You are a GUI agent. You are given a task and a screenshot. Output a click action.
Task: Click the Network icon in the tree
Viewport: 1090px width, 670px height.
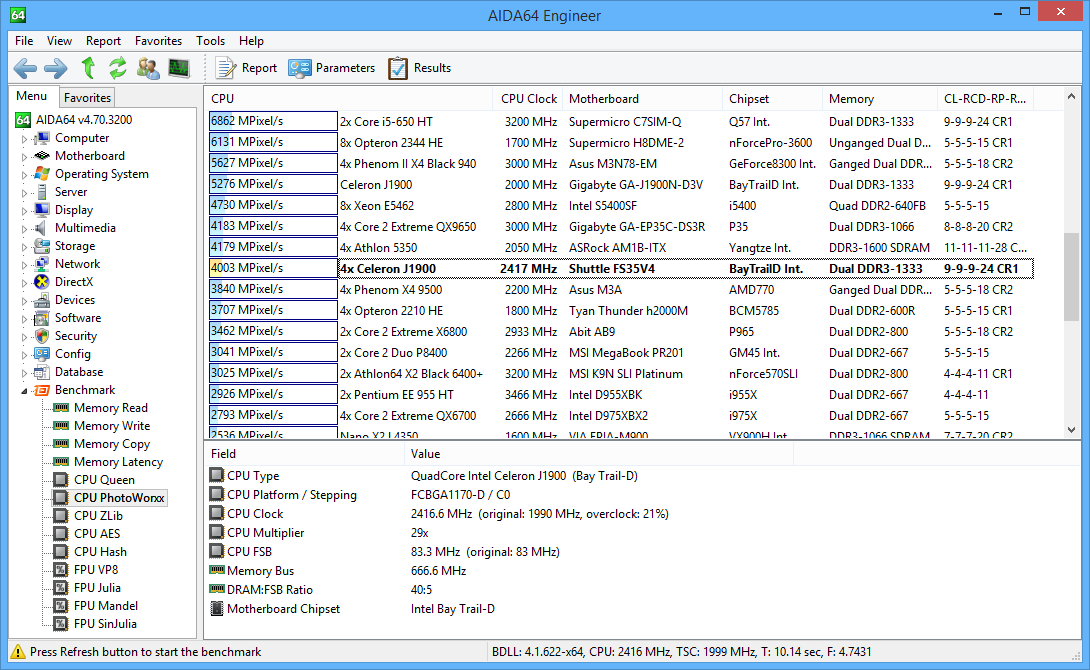click(x=42, y=264)
